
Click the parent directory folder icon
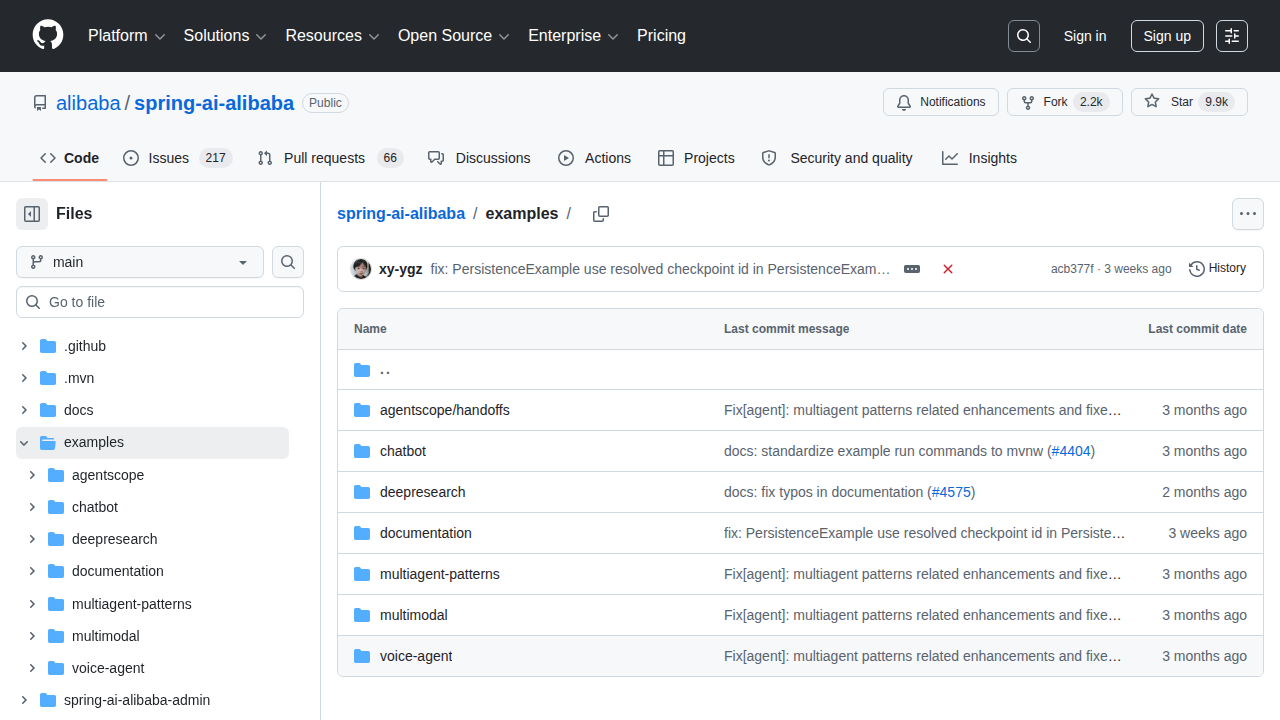point(362,370)
